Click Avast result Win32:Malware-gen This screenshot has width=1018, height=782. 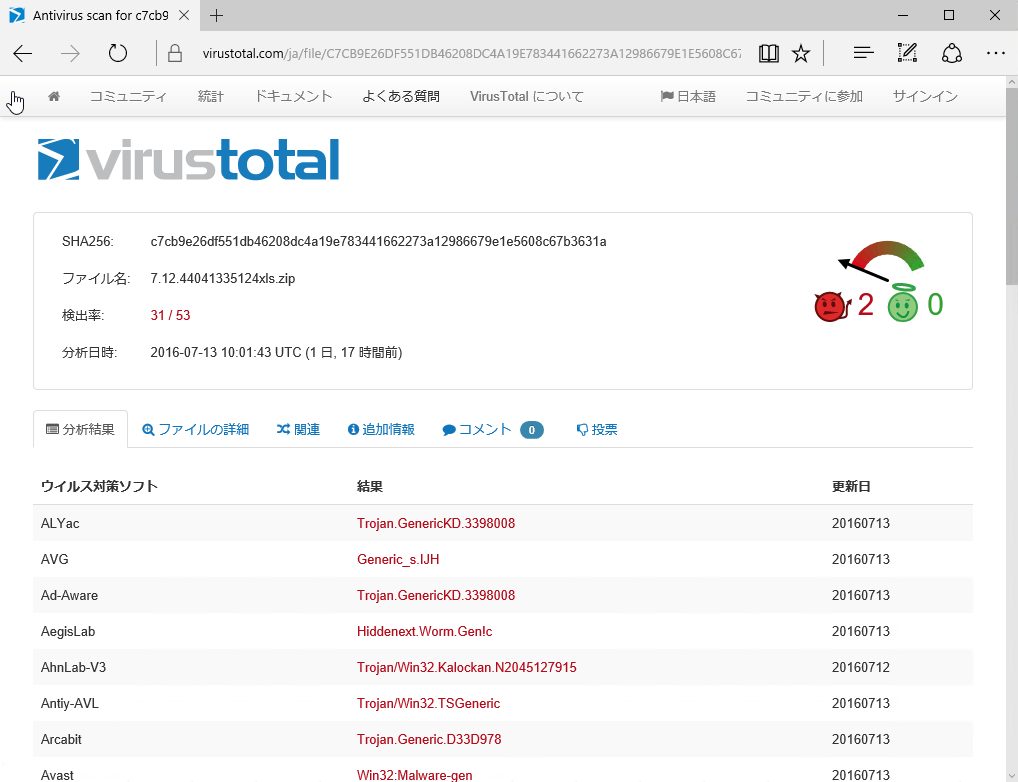coord(415,776)
